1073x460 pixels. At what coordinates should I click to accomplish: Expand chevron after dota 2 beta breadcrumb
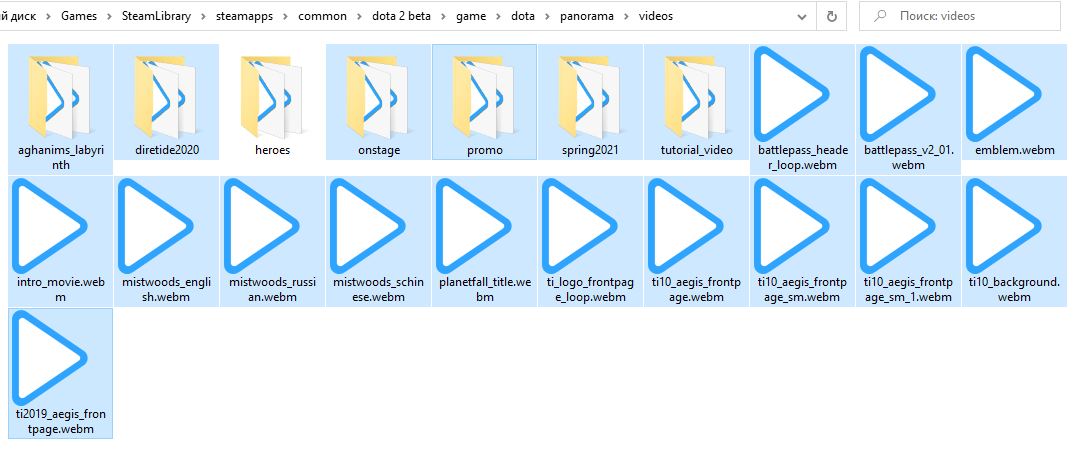(444, 16)
